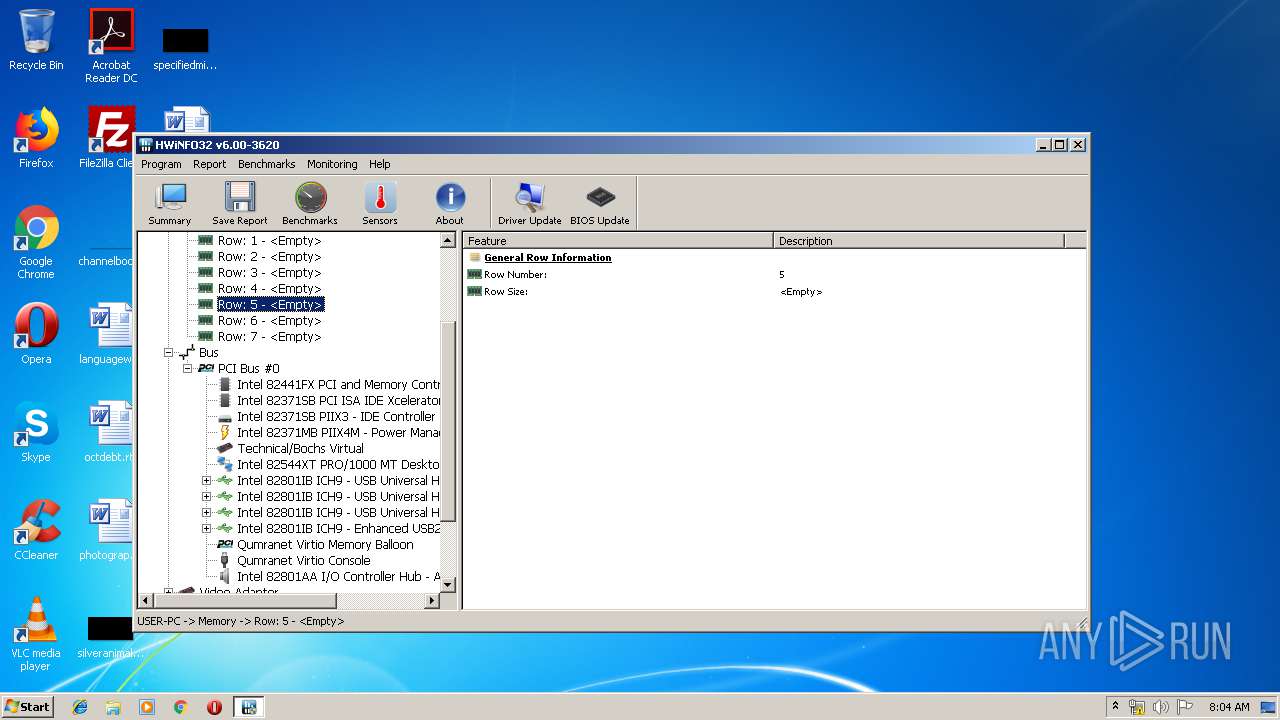Screen dimensions: 1280x720
Task: Select tree item Row: 4 - <Empty>
Action: [x=269, y=289]
